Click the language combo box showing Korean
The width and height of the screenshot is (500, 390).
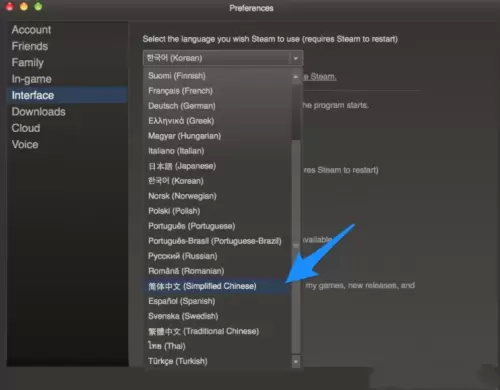223,58
